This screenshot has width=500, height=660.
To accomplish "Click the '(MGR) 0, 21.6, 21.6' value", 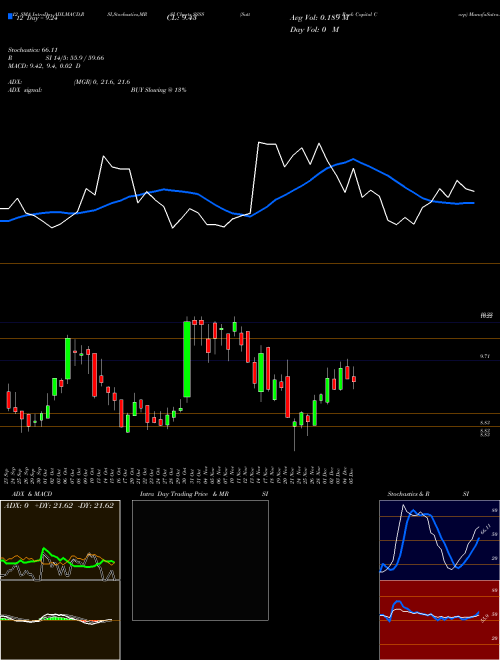I will tap(102, 82).
